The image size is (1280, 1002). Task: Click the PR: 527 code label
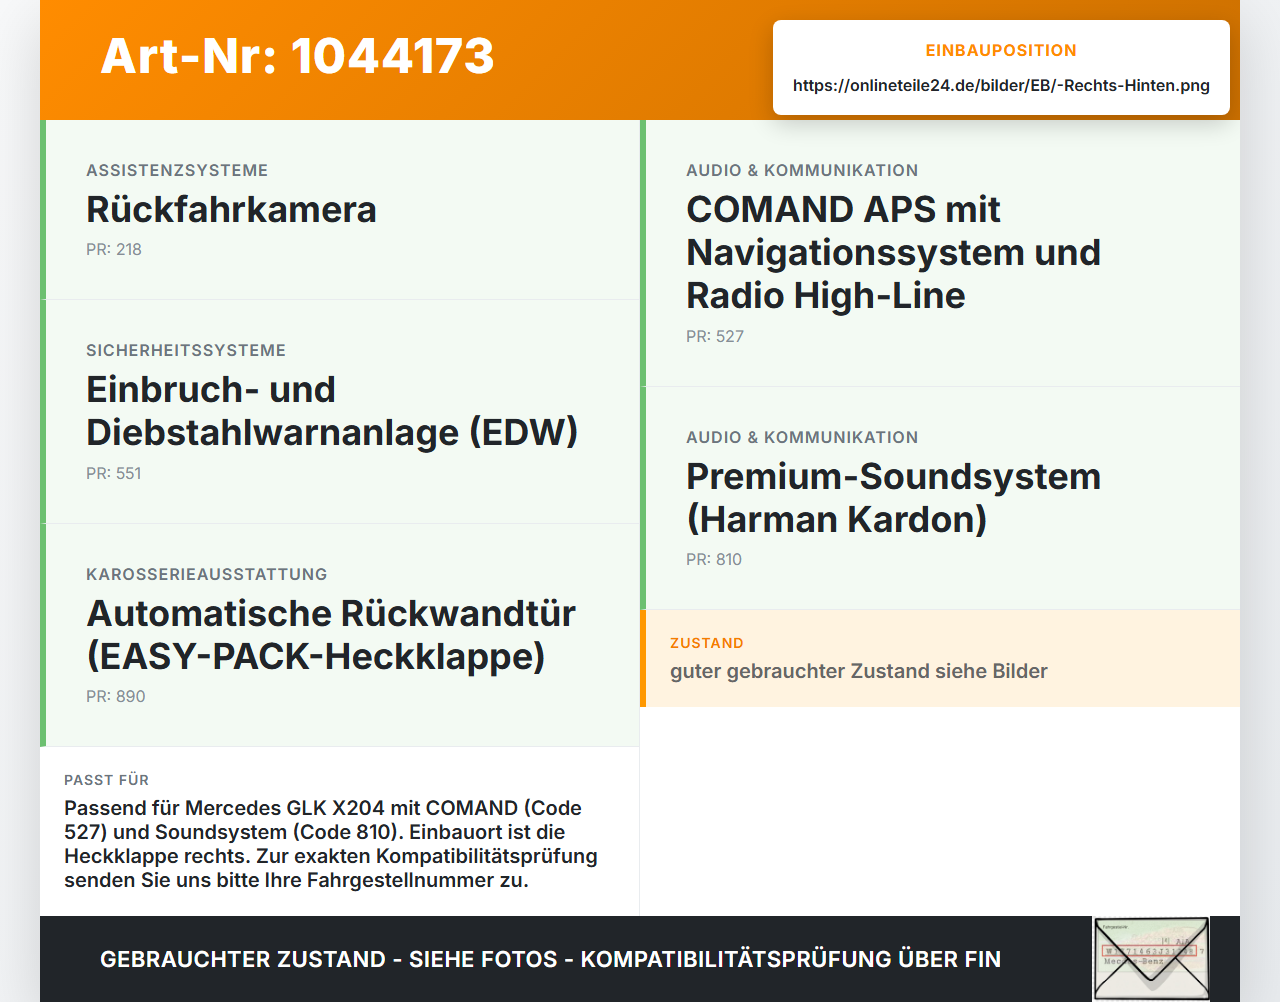pos(715,336)
